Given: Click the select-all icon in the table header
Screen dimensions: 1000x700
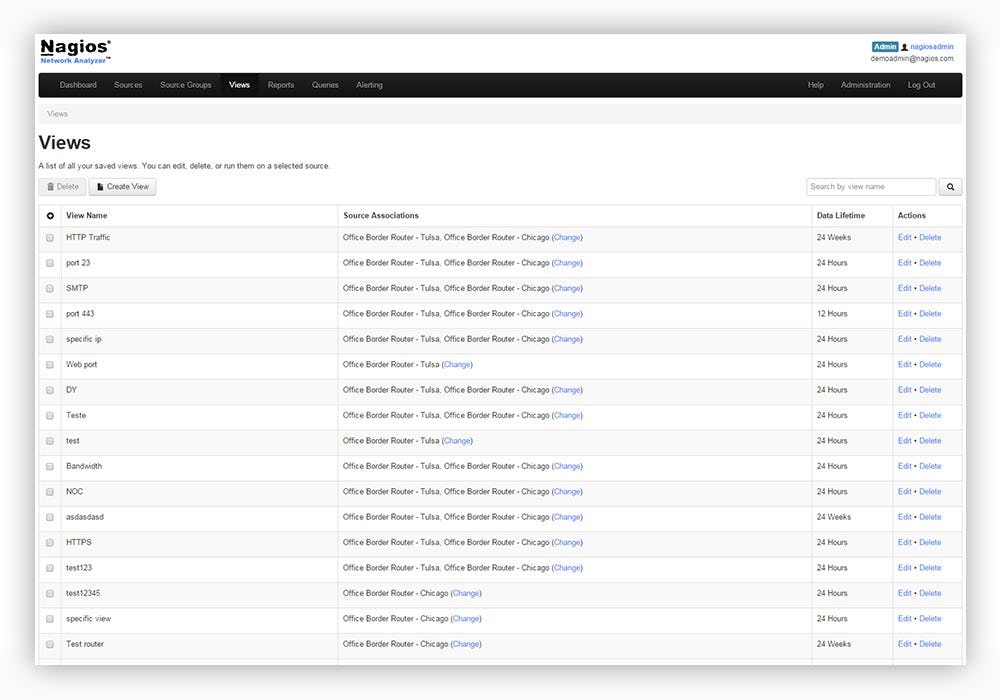Looking at the screenshot, I should (49, 215).
